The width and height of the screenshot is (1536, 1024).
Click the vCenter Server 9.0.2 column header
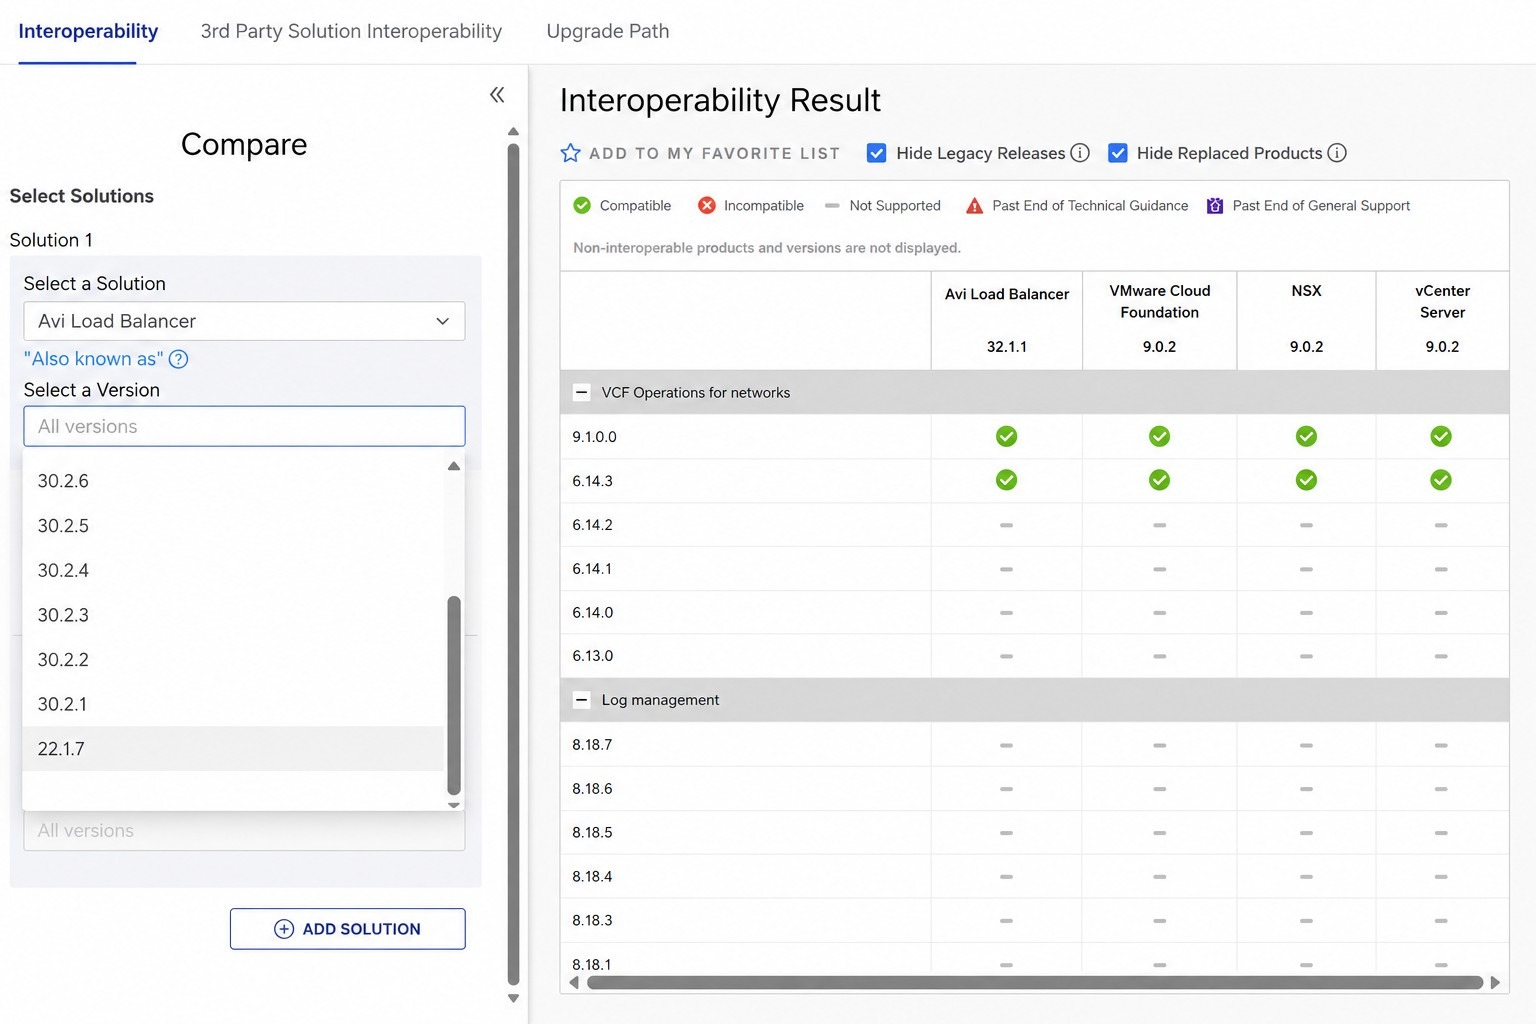pyautogui.click(x=1442, y=320)
